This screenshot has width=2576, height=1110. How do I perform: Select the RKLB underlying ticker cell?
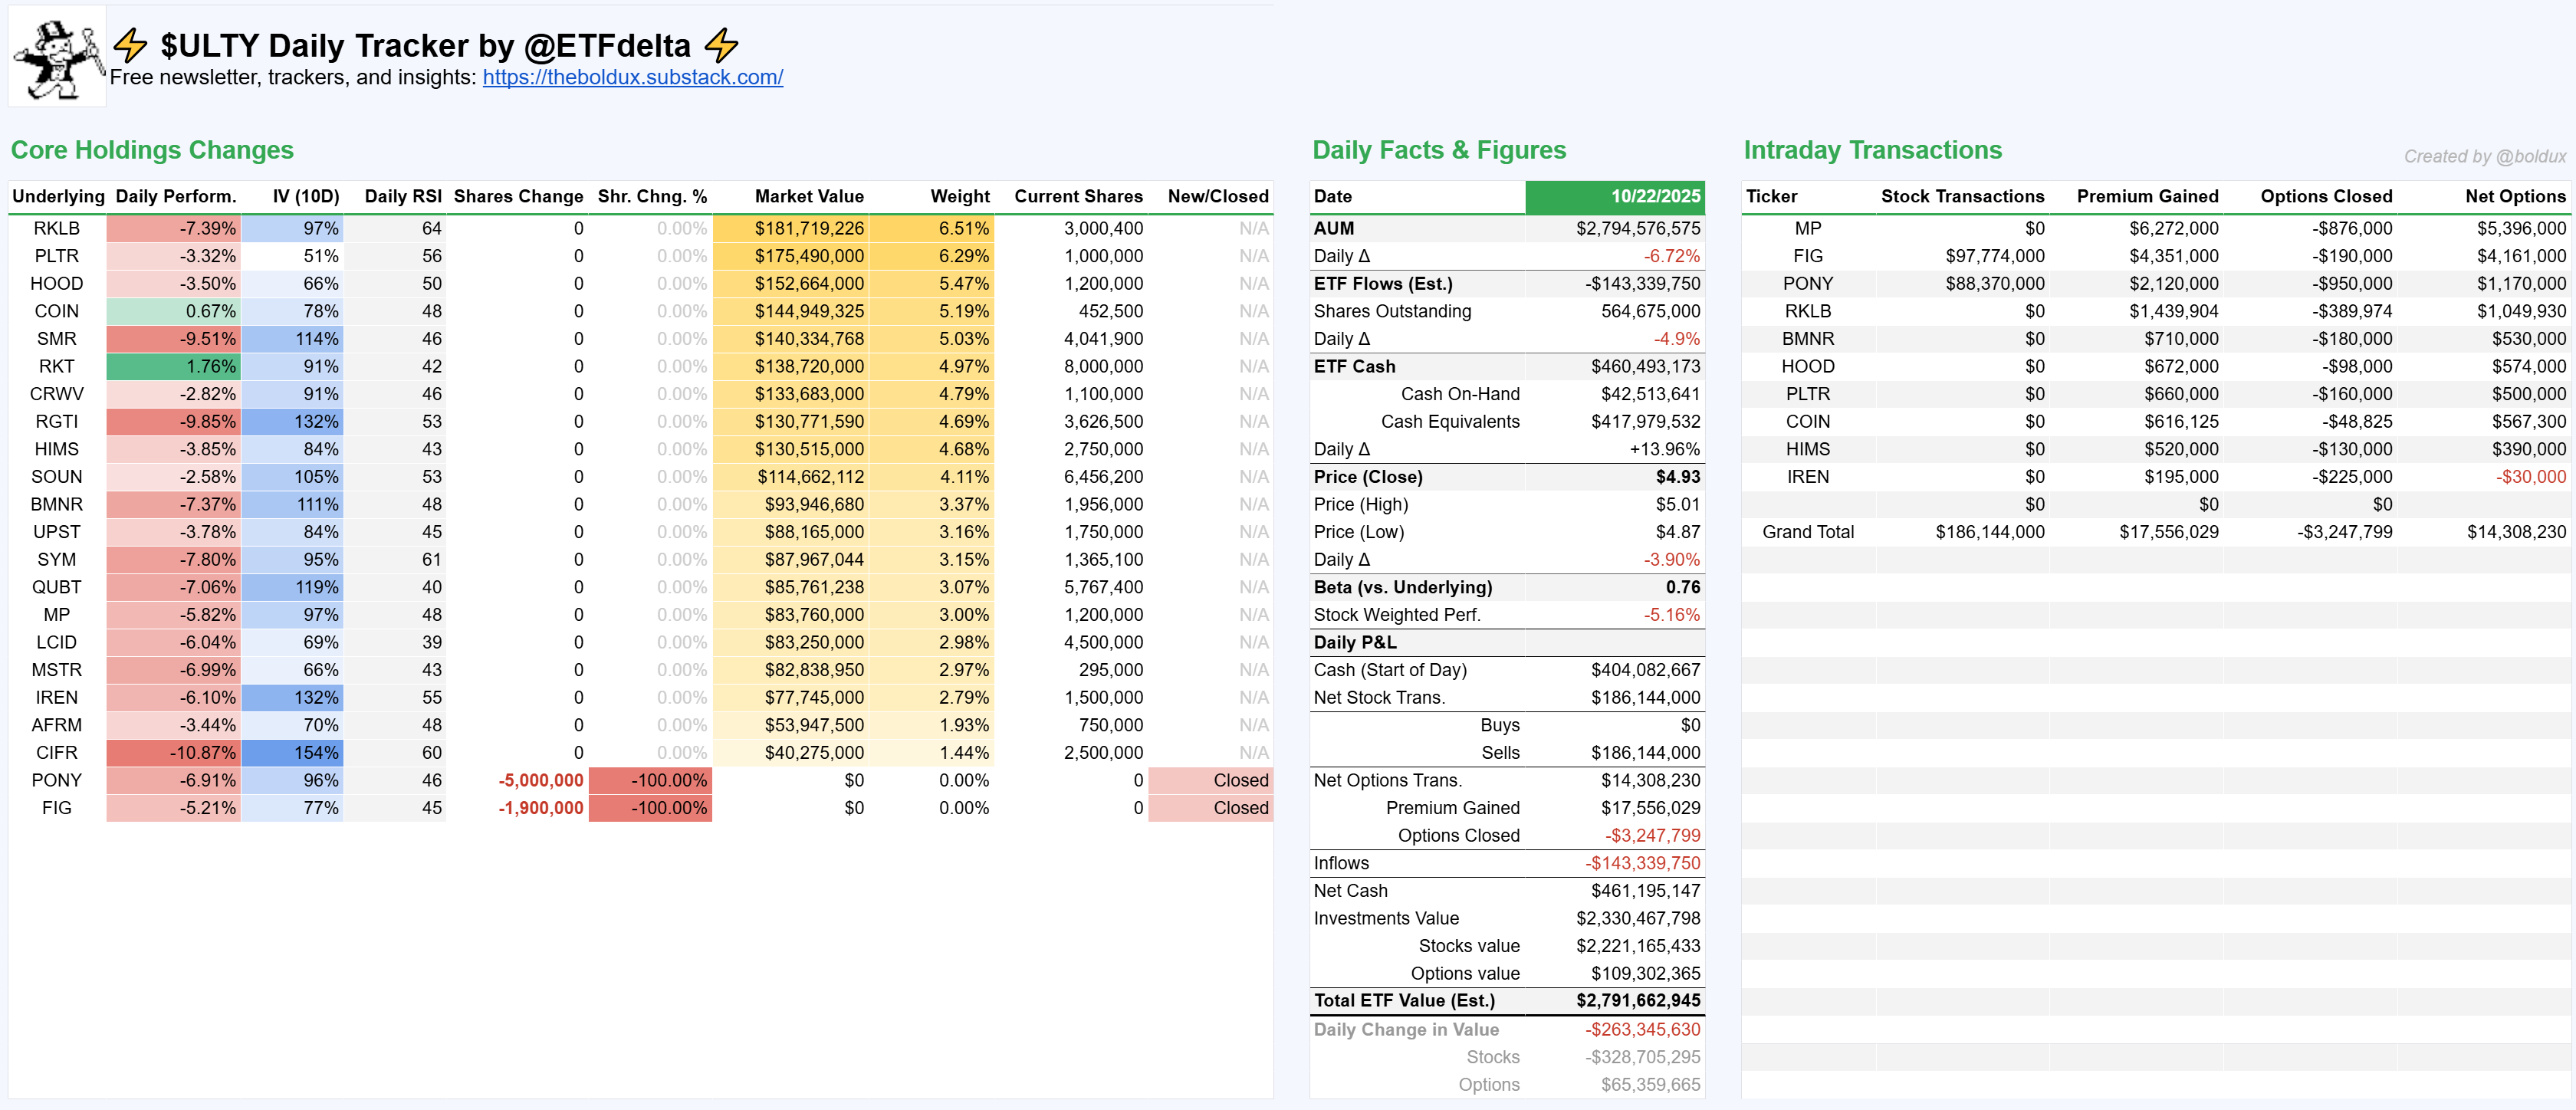(x=57, y=229)
